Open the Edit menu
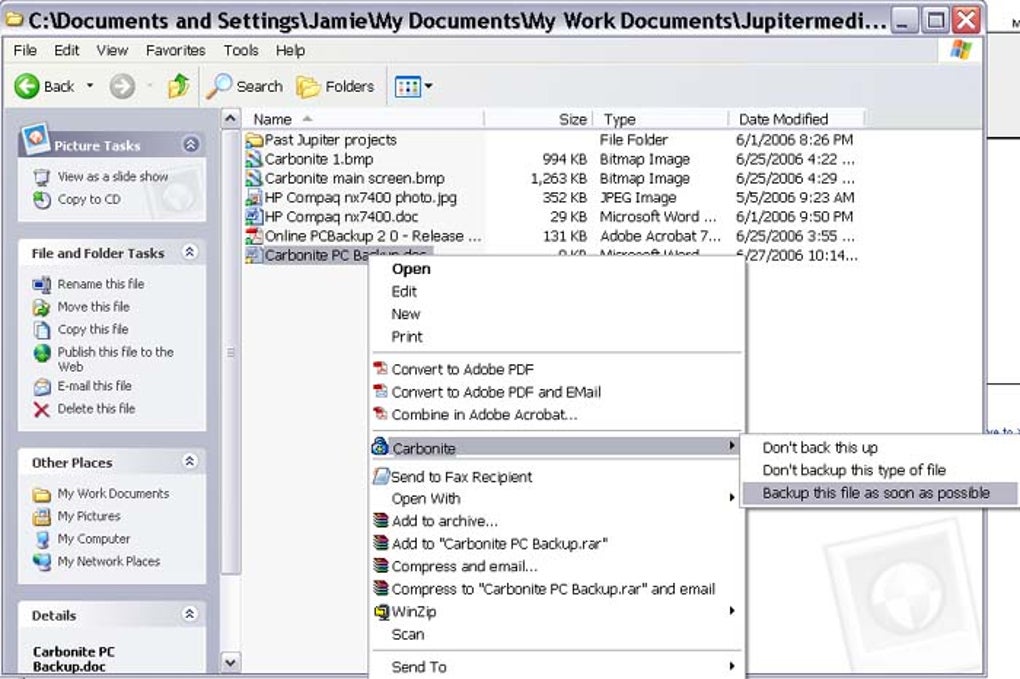The image size is (1020, 679). coord(66,50)
